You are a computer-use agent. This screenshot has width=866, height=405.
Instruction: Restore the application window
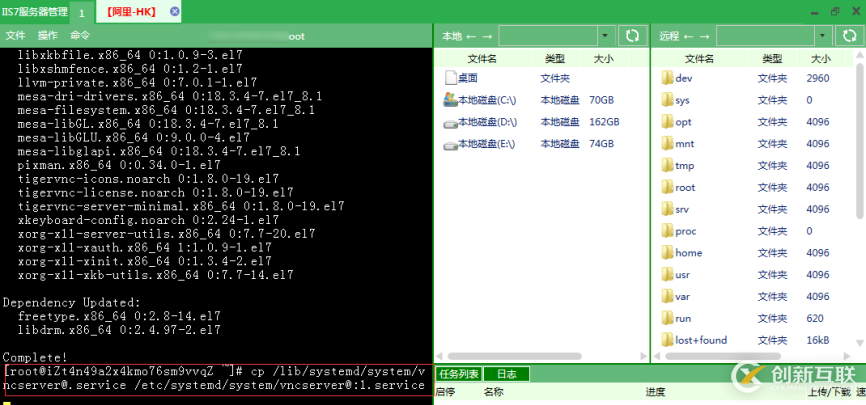click(x=835, y=11)
